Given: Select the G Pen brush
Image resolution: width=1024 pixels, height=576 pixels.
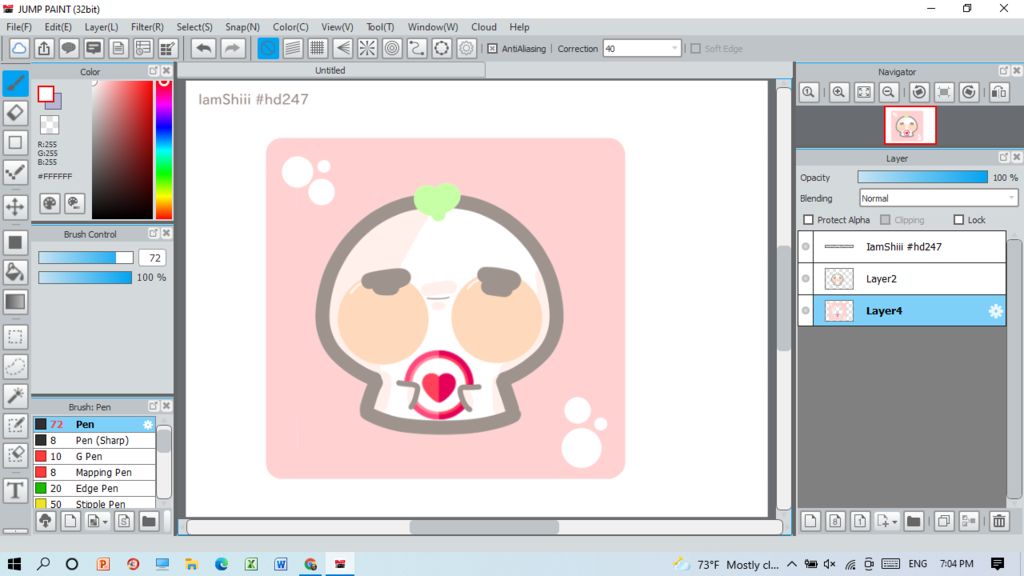Looking at the screenshot, I should pos(95,456).
